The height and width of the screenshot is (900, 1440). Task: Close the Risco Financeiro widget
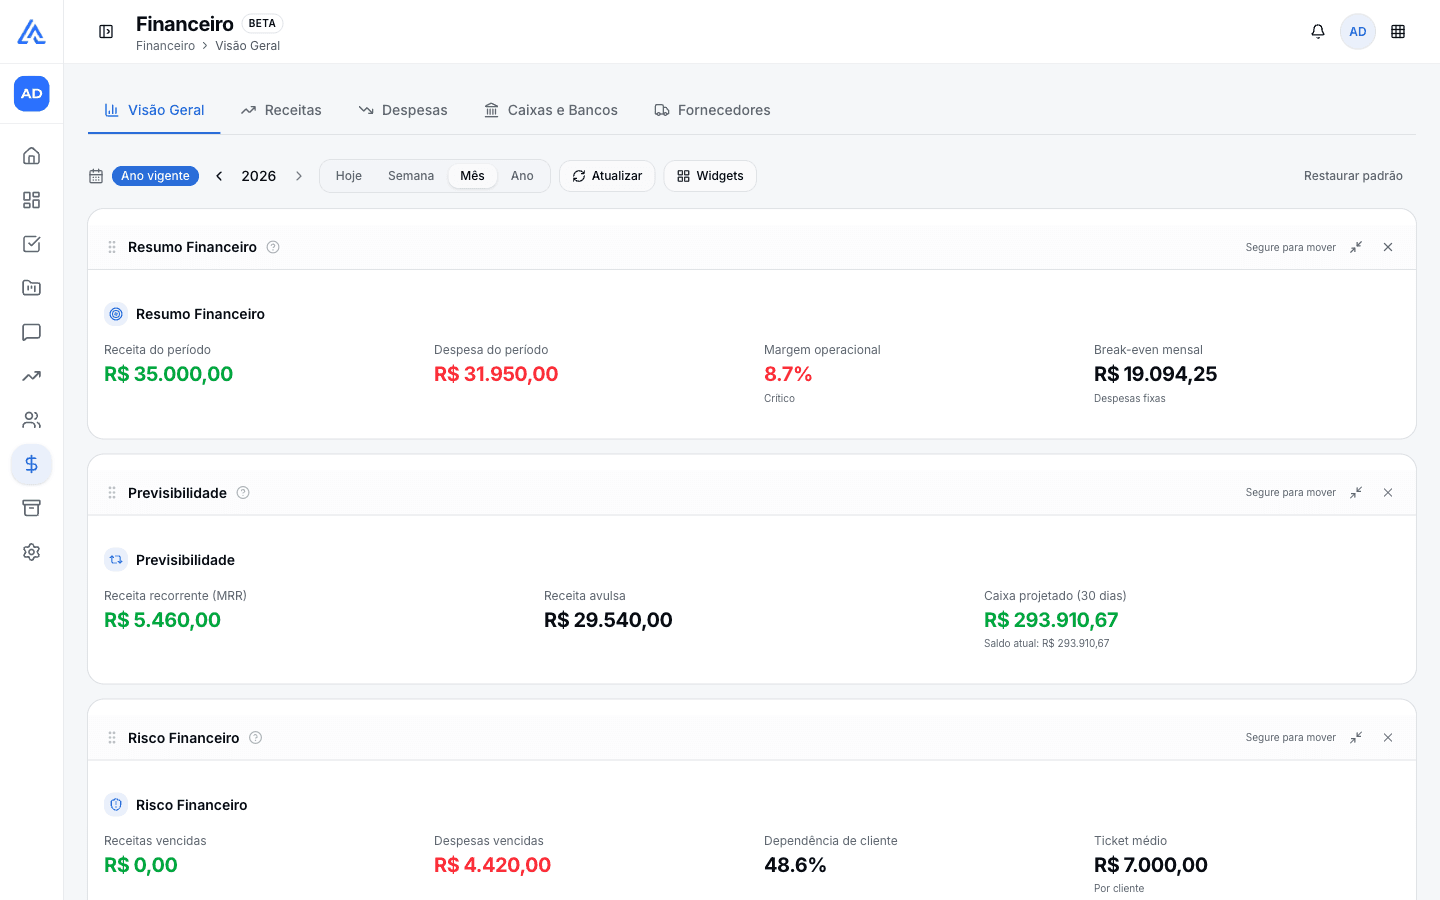1388,737
